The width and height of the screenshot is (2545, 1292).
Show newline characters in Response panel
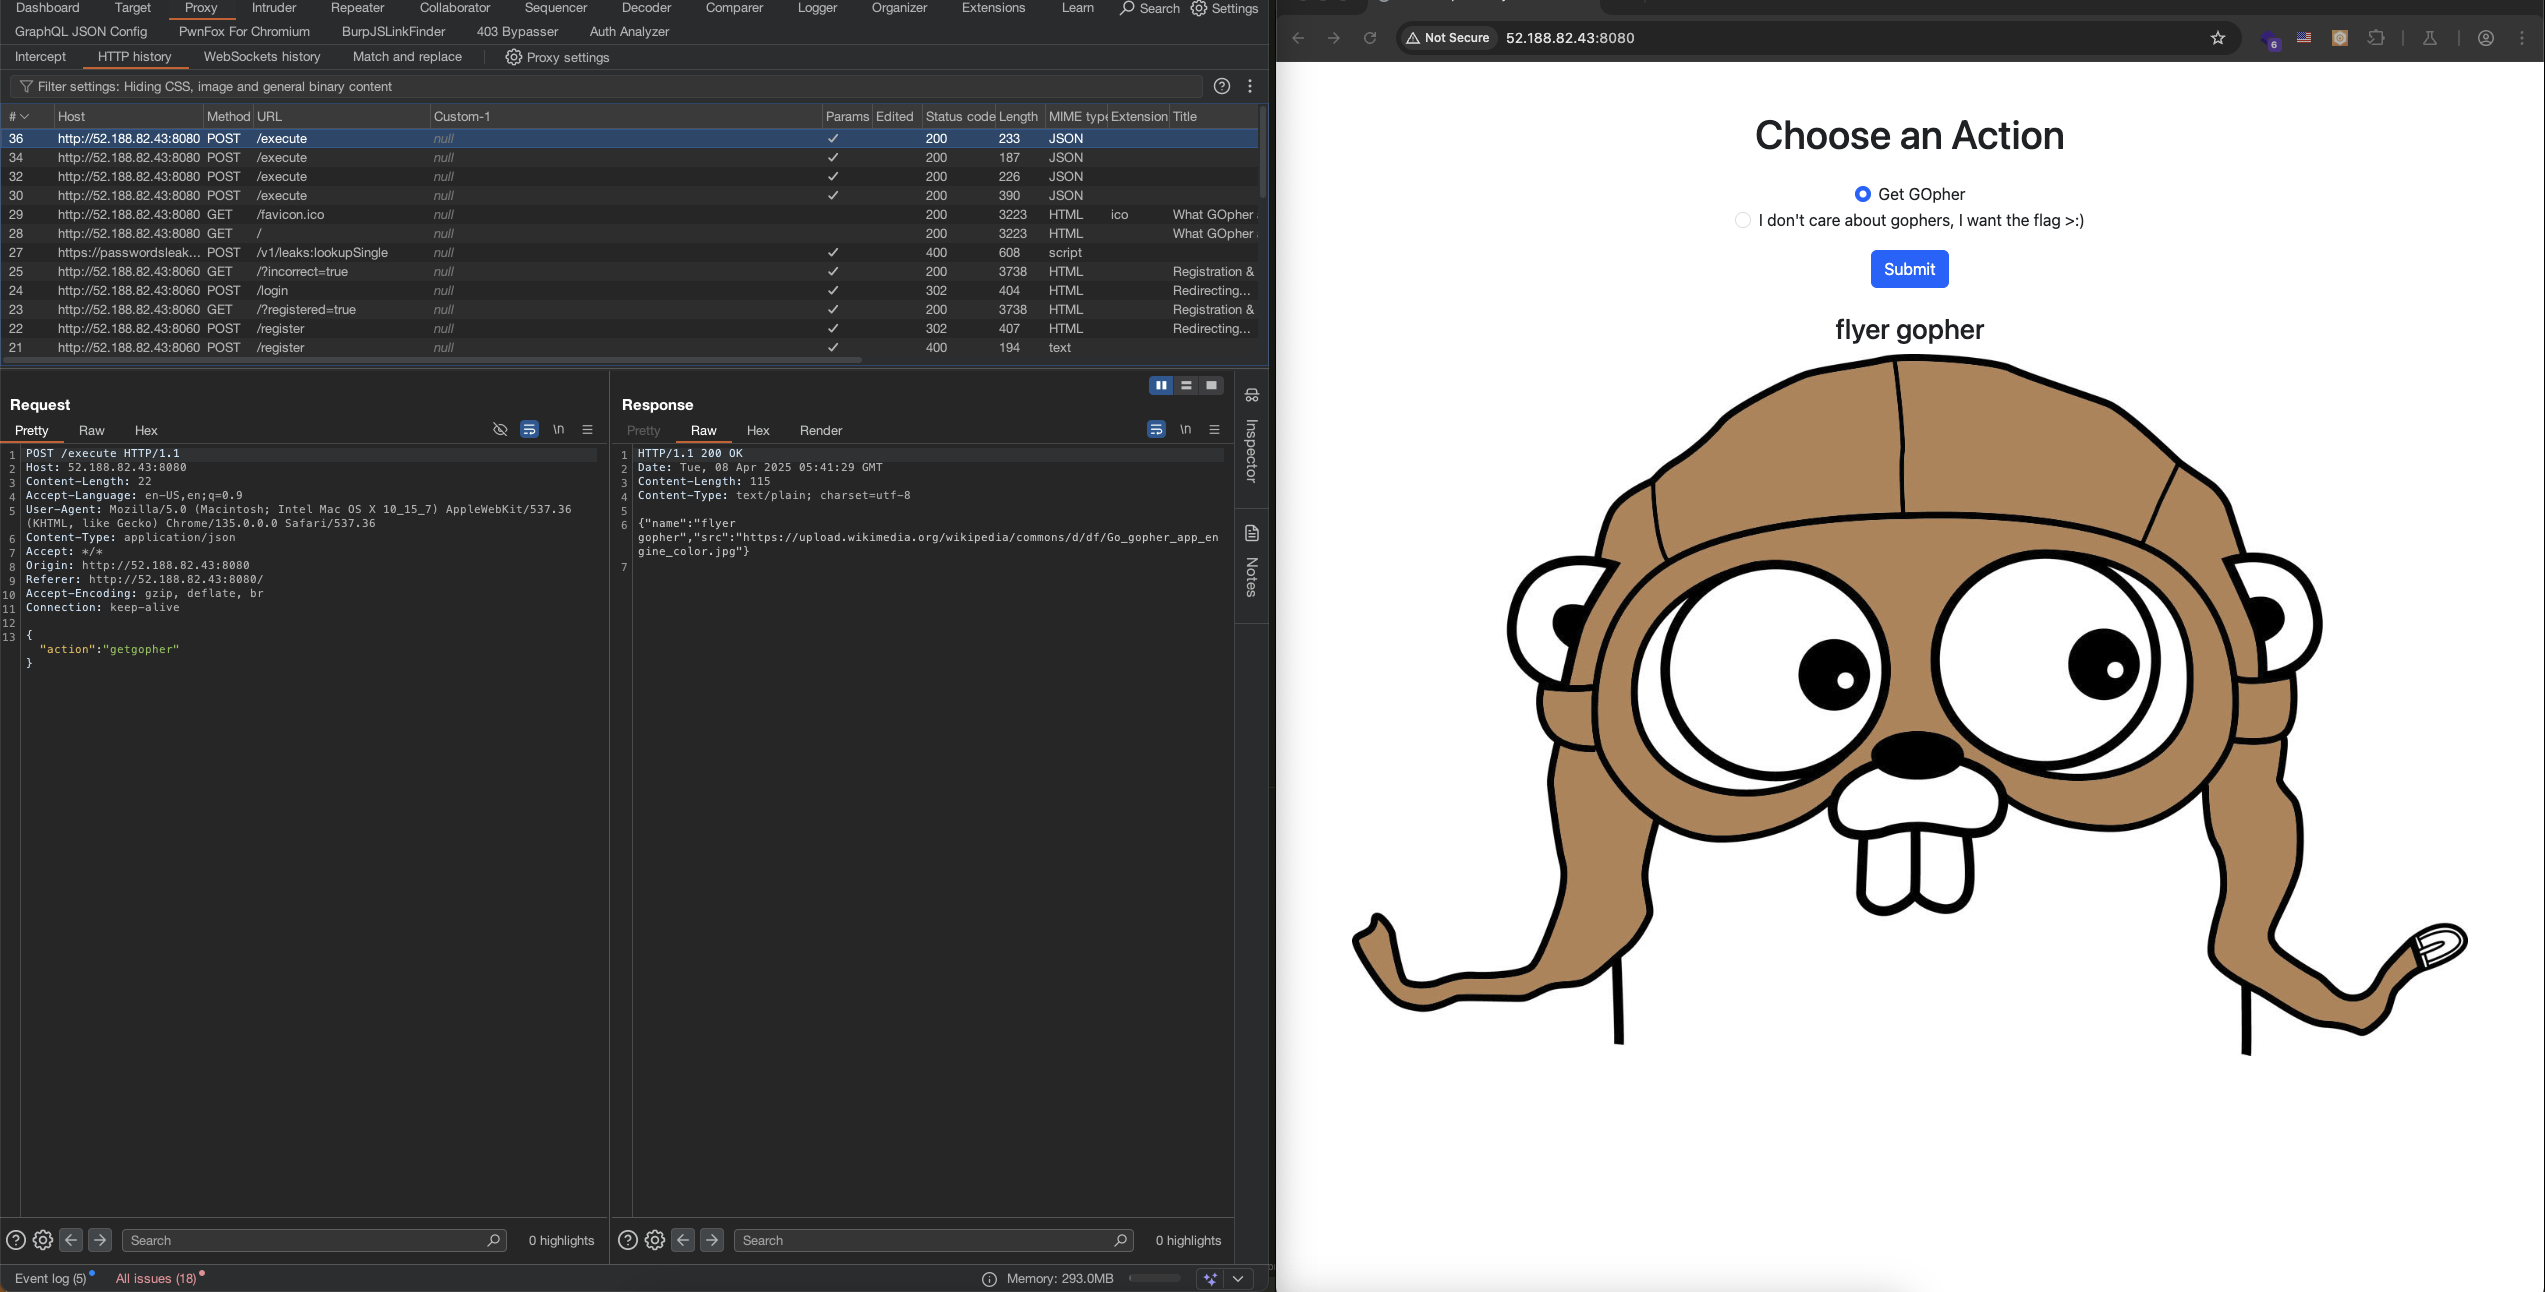pos(1185,430)
